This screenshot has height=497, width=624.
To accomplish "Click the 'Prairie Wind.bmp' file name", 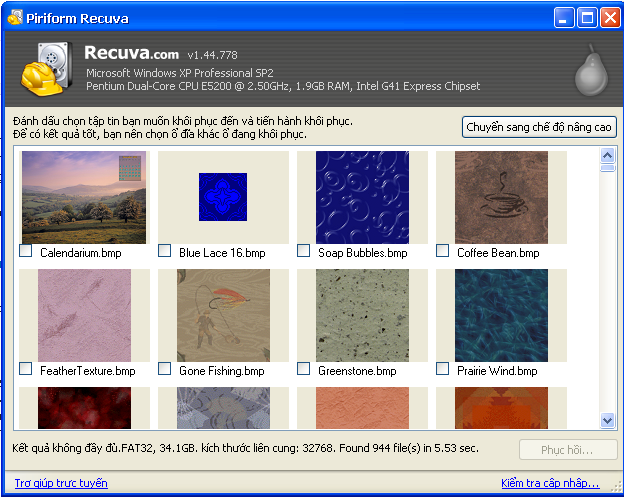I will [x=497, y=371].
